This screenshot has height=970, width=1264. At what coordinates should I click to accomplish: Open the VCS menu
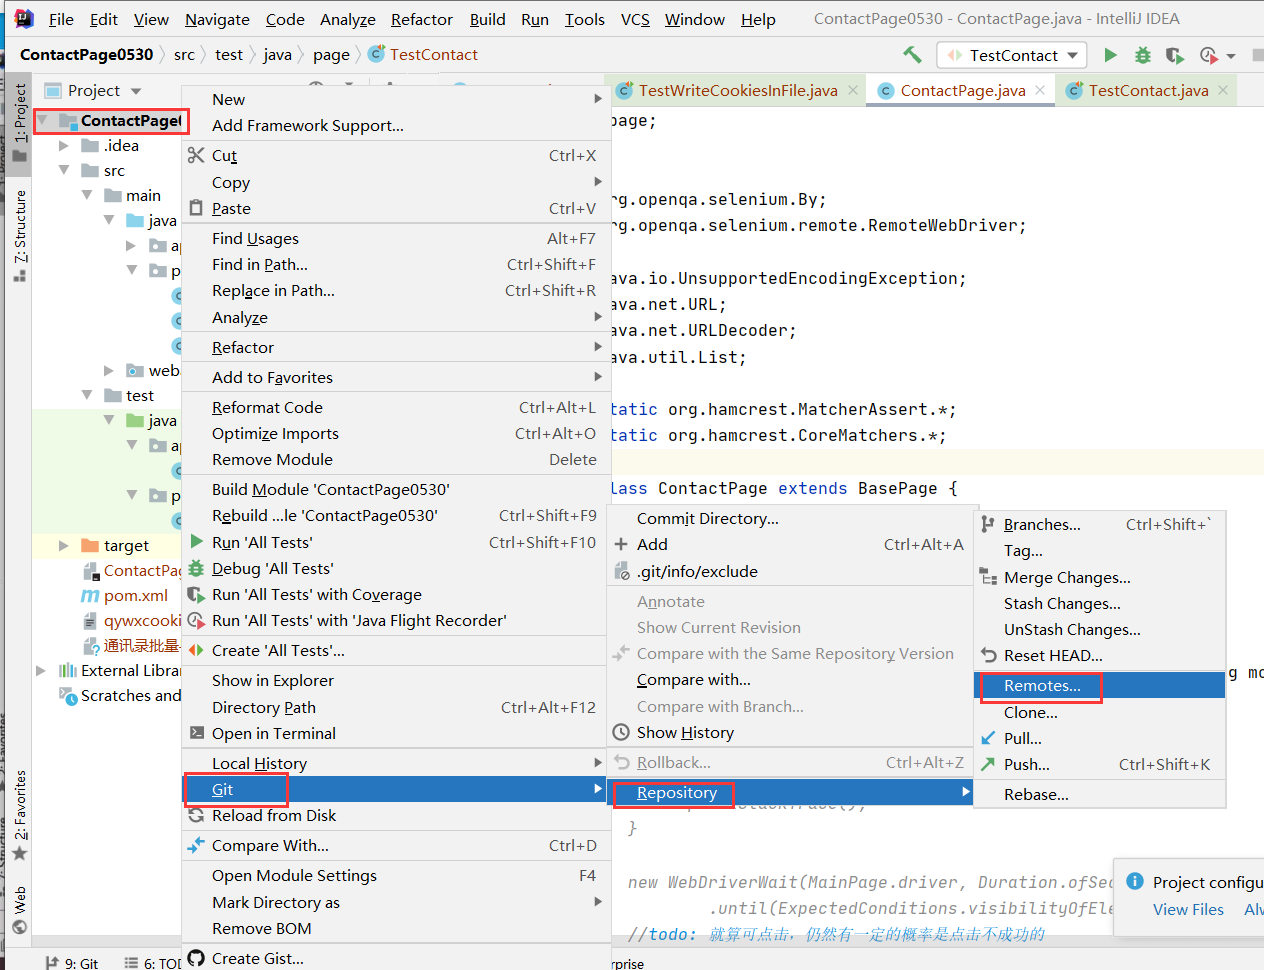tap(635, 19)
